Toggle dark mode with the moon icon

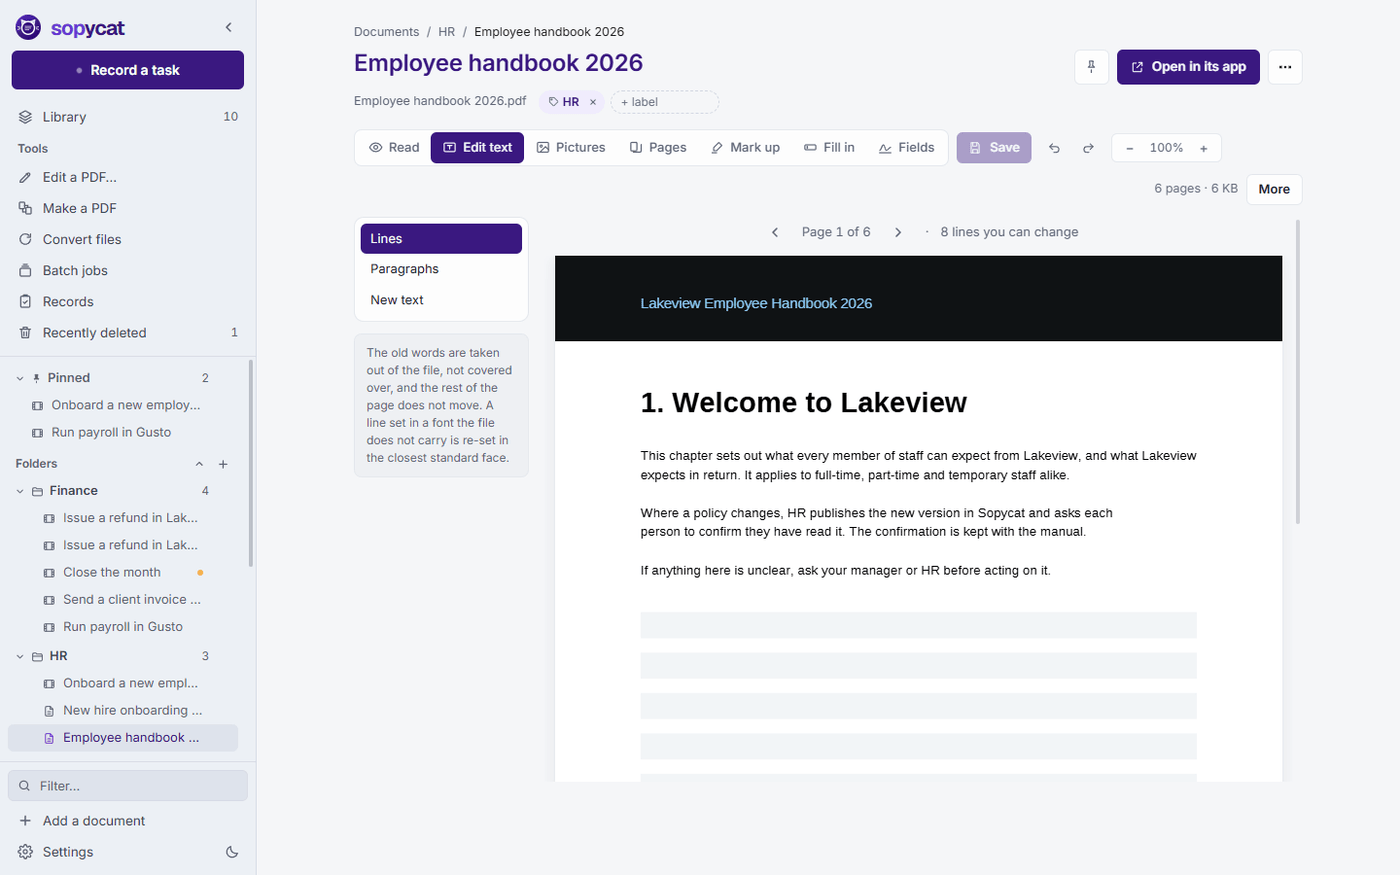(x=232, y=852)
